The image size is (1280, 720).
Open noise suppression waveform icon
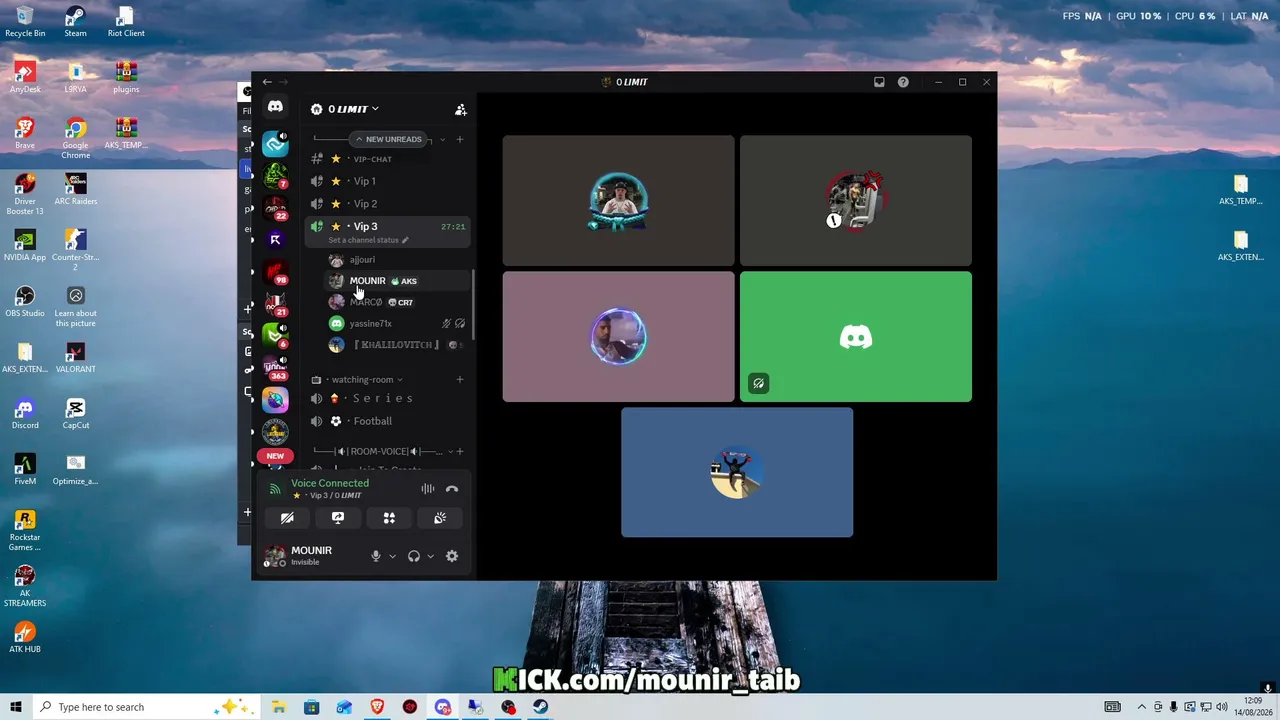[428, 489]
